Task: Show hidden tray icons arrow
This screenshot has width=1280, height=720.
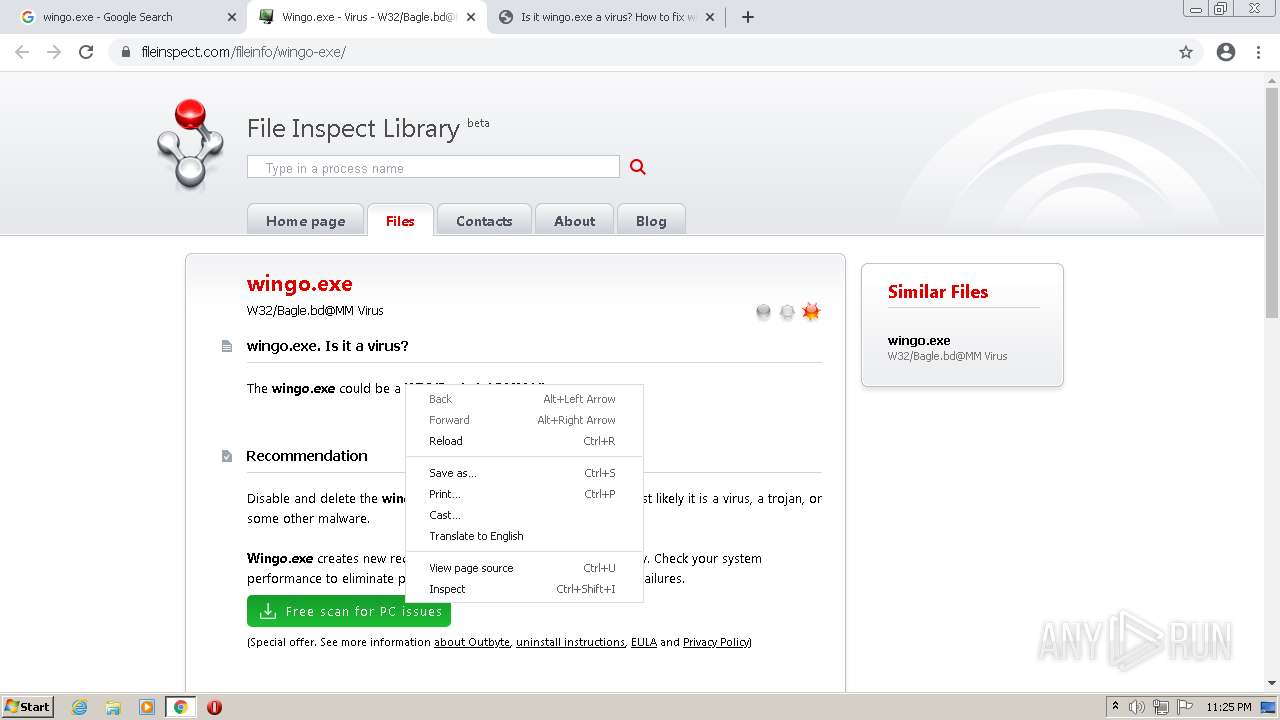Action: 1115,707
